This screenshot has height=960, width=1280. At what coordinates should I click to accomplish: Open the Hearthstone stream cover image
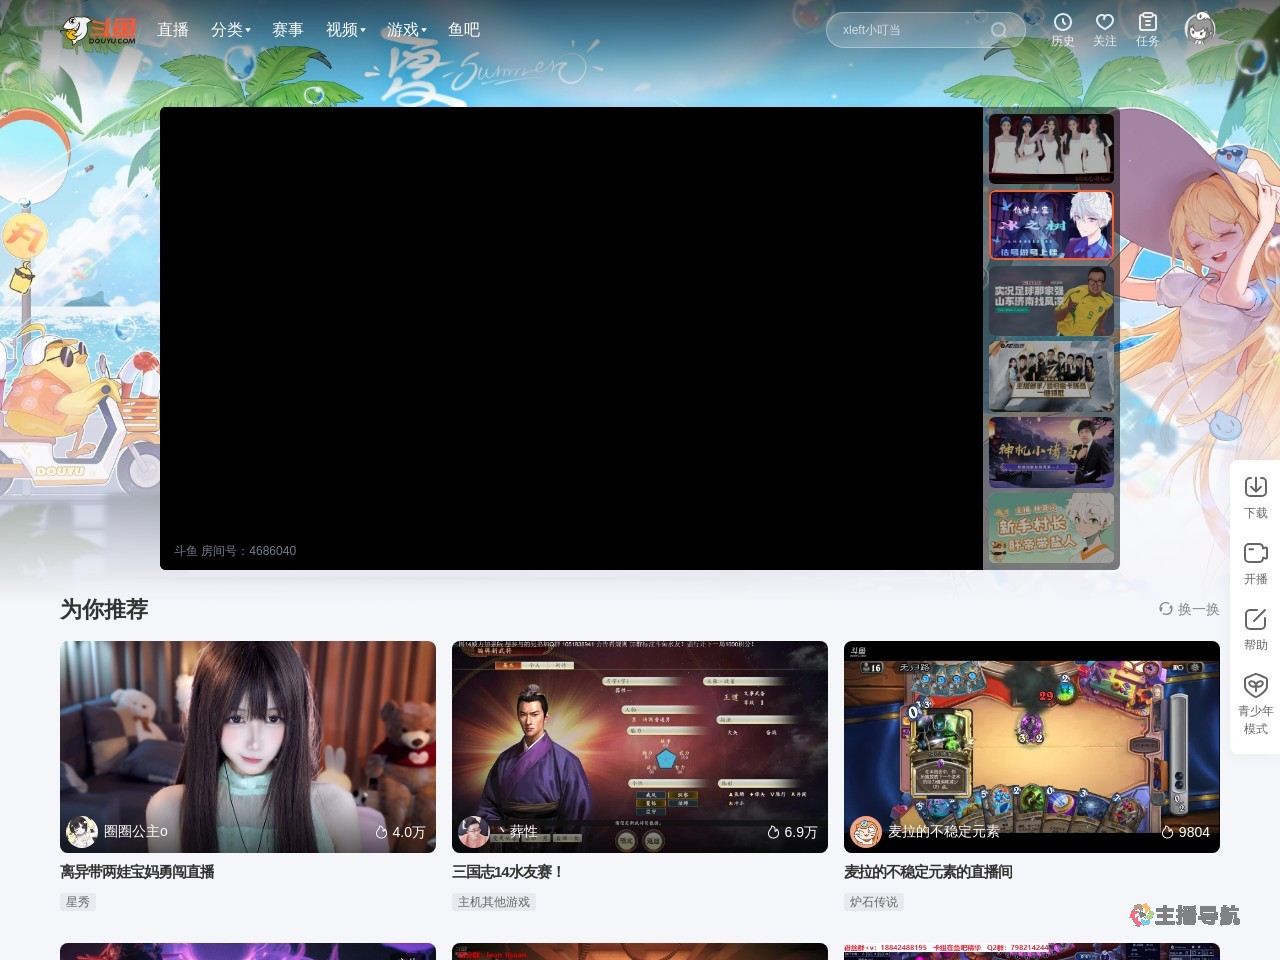coord(1032,747)
